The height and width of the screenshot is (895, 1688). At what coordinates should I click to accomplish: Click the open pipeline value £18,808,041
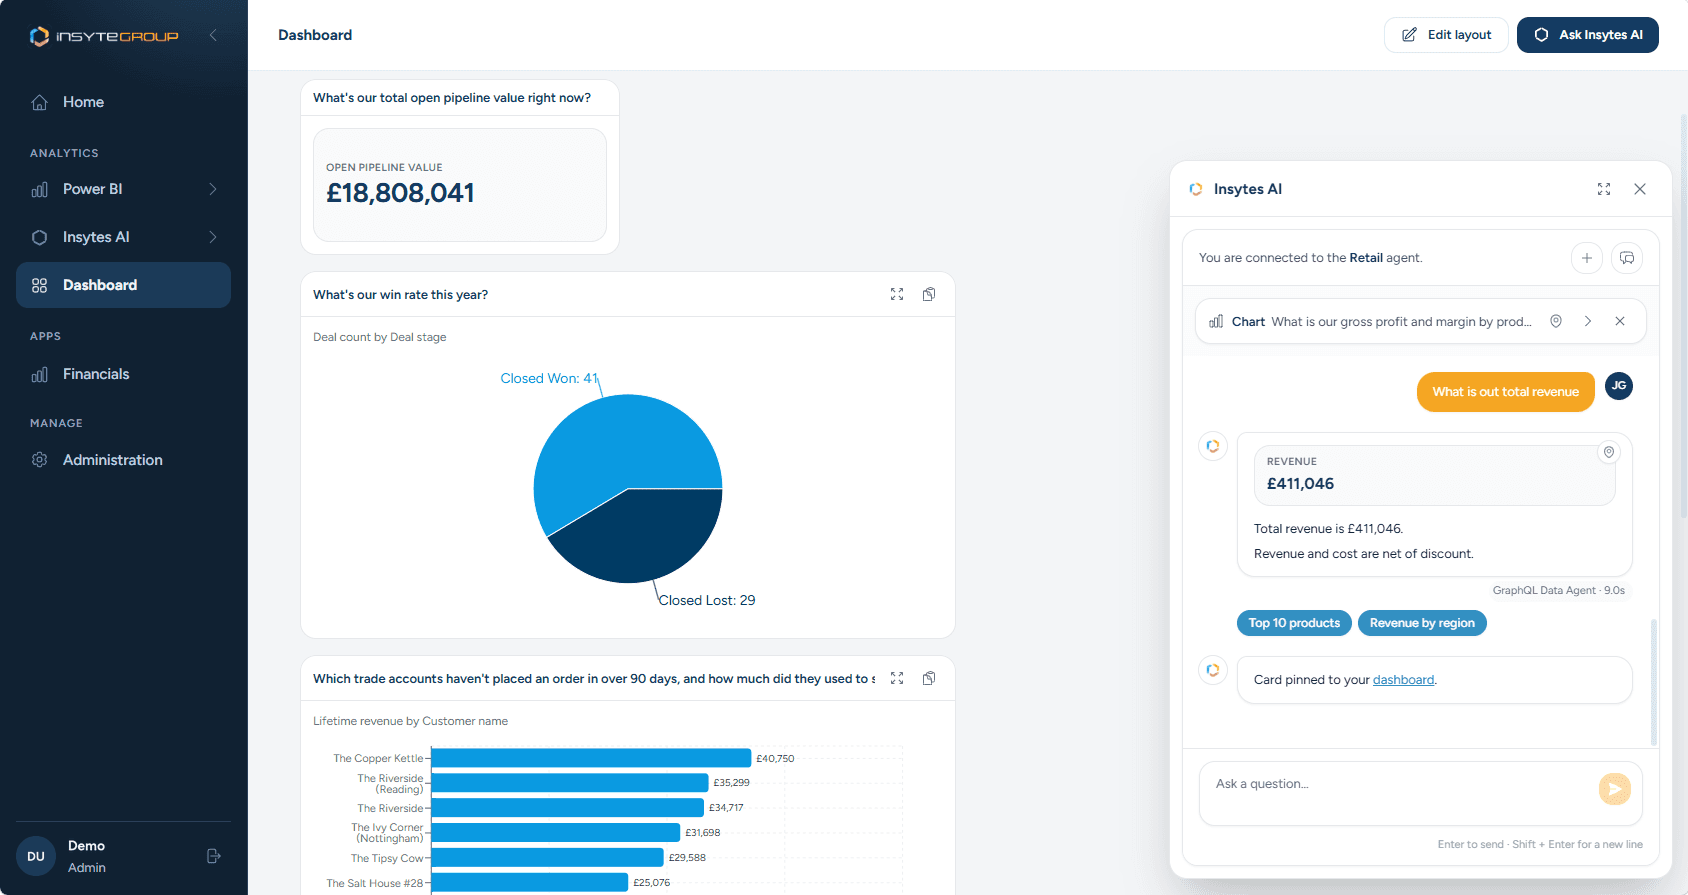pos(400,193)
